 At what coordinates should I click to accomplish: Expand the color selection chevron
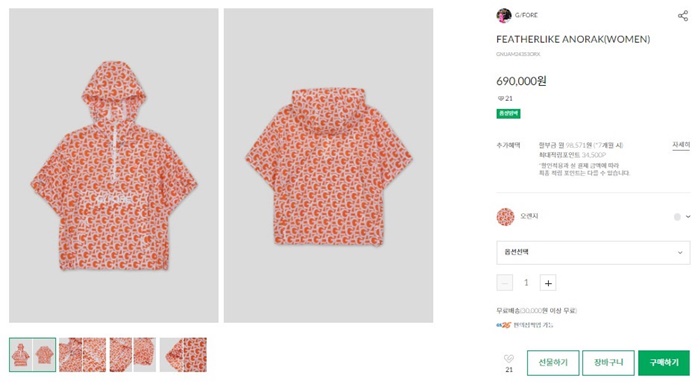688,216
